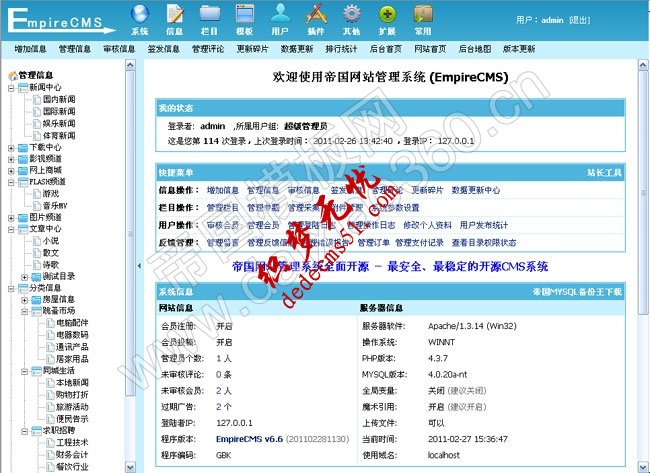Click the page icon beside 国内新闻
The height and width of the screenshot is (473, 650).
coord(37,99)
